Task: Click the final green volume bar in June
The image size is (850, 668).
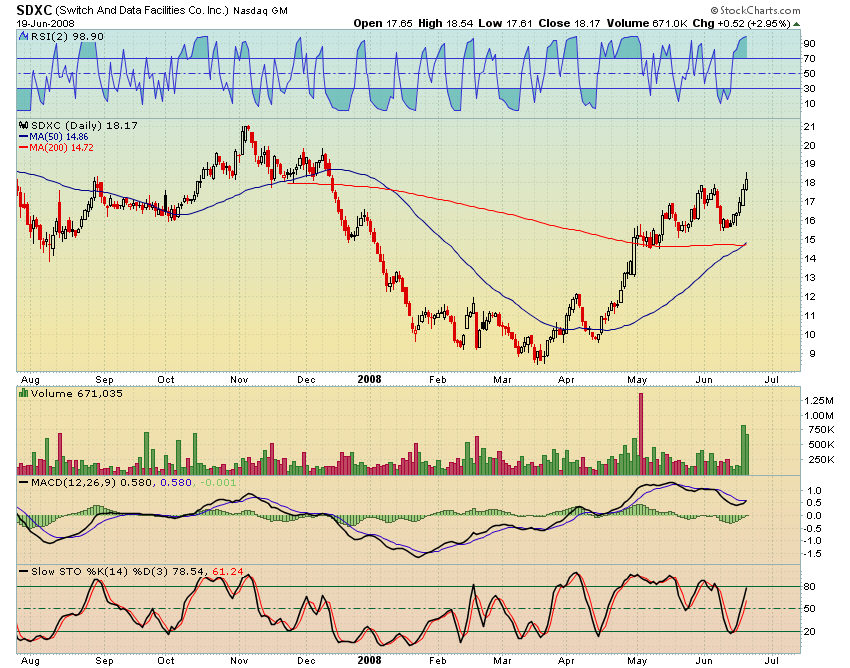Action: [748, 454]
